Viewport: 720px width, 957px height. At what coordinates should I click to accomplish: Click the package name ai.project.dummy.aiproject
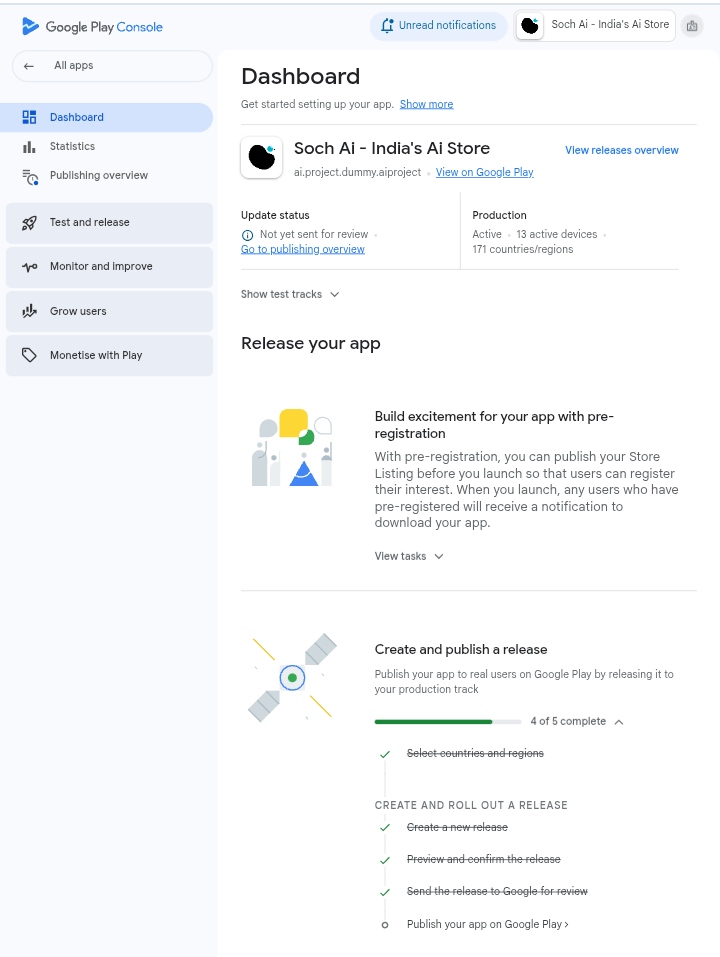coord(358,173)
